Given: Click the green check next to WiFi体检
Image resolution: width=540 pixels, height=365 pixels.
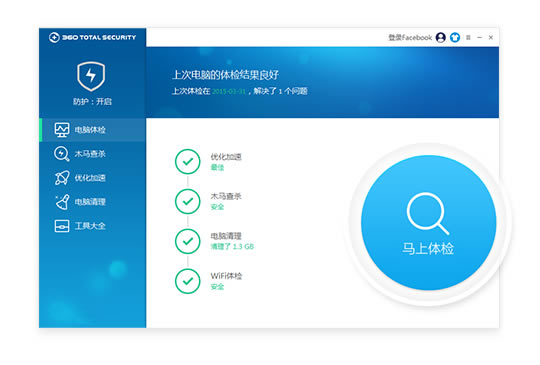Looking at the screenshot, I should click(188, 281).
